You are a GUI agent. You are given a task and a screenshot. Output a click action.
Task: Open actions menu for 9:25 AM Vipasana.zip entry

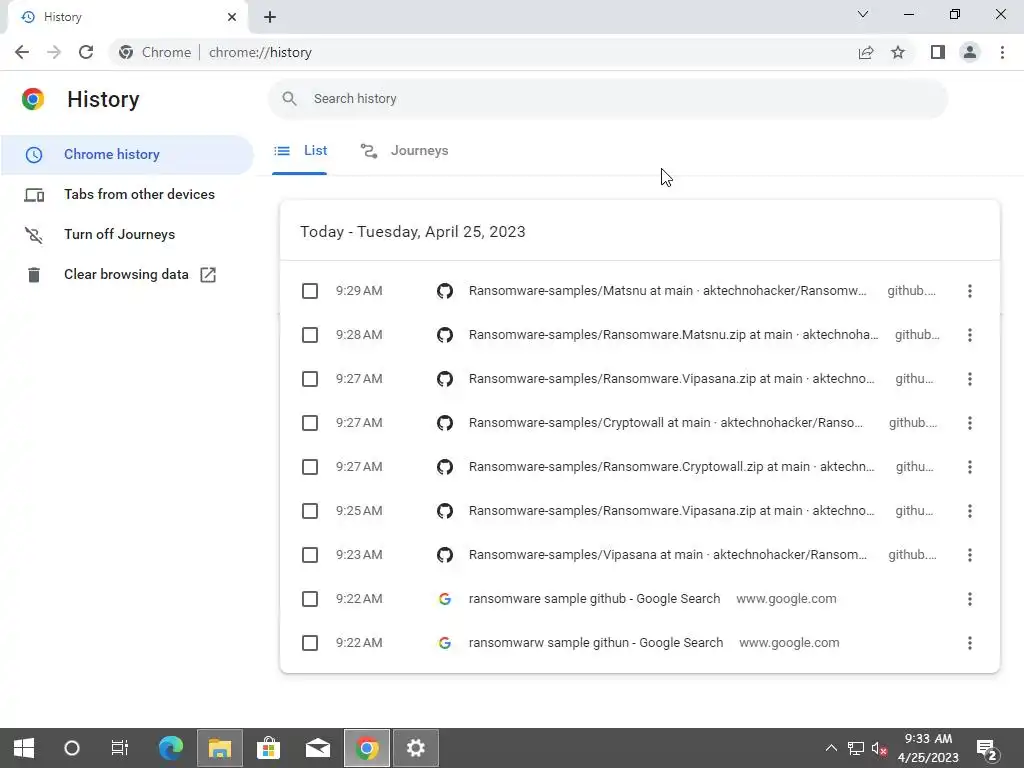point(969,511)
